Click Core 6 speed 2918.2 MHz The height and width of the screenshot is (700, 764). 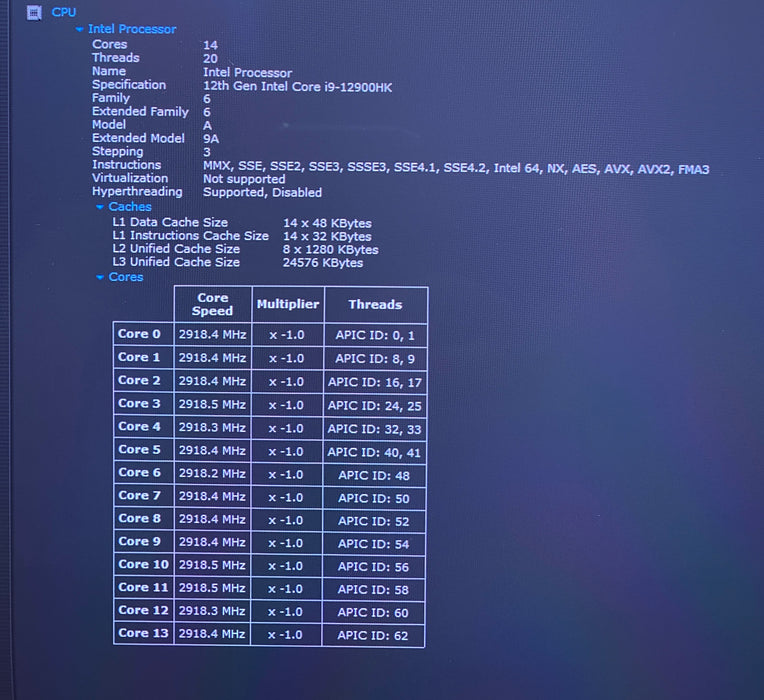click(x=212, y=473)
